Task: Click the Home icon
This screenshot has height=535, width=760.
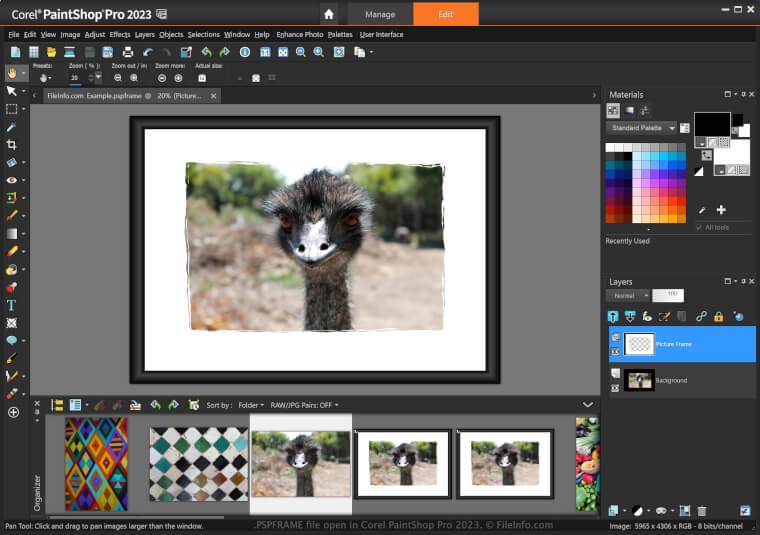Action: pyautogui.click(x=329, y=14)
